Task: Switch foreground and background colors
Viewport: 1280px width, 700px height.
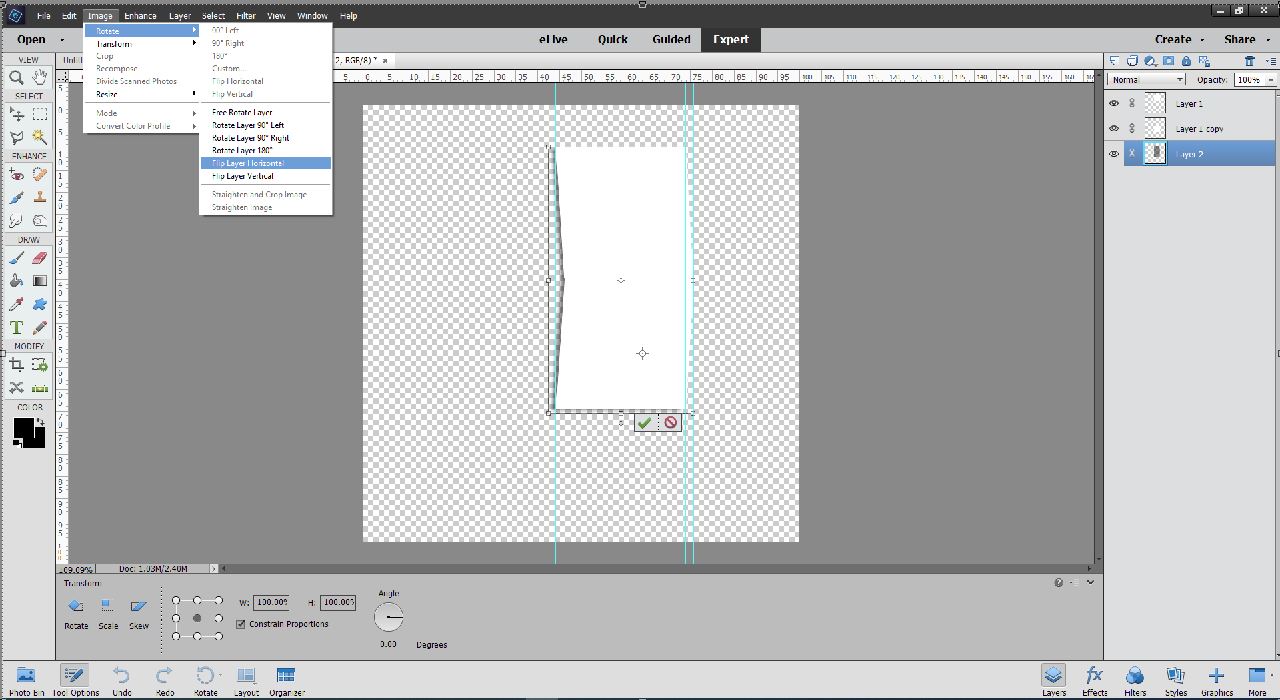Action: (40, 422)
